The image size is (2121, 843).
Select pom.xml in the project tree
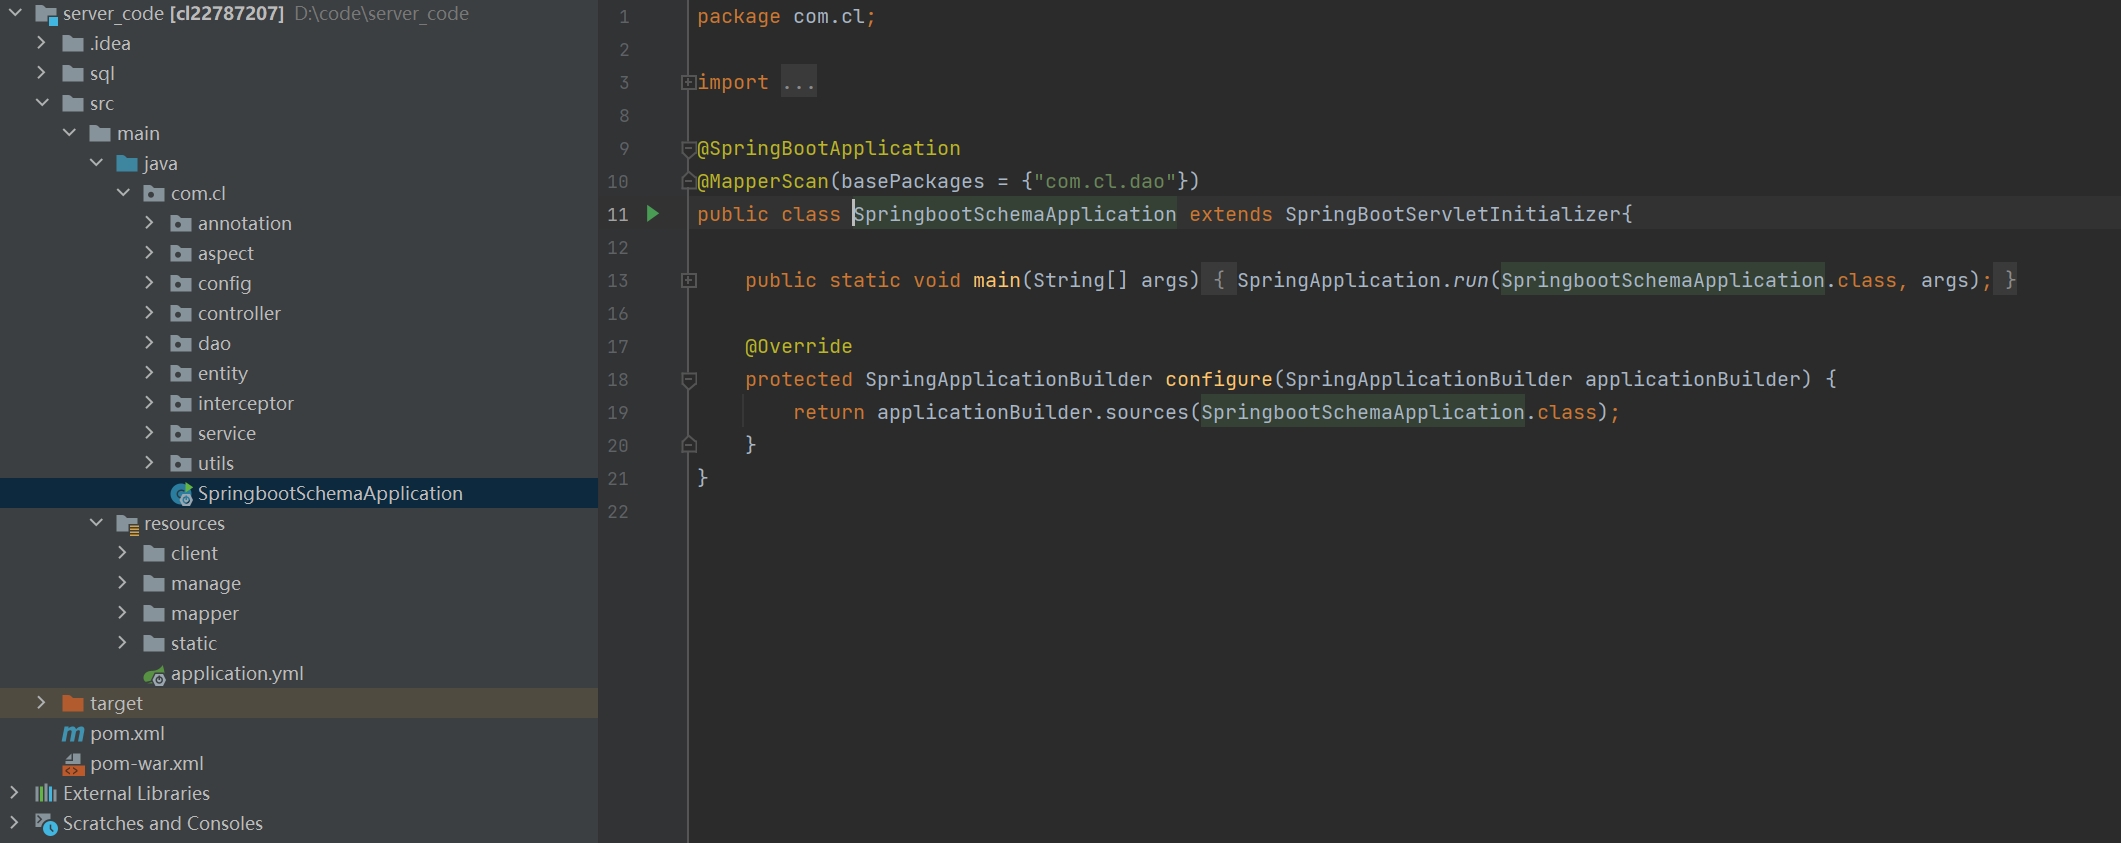coord(299,733)
